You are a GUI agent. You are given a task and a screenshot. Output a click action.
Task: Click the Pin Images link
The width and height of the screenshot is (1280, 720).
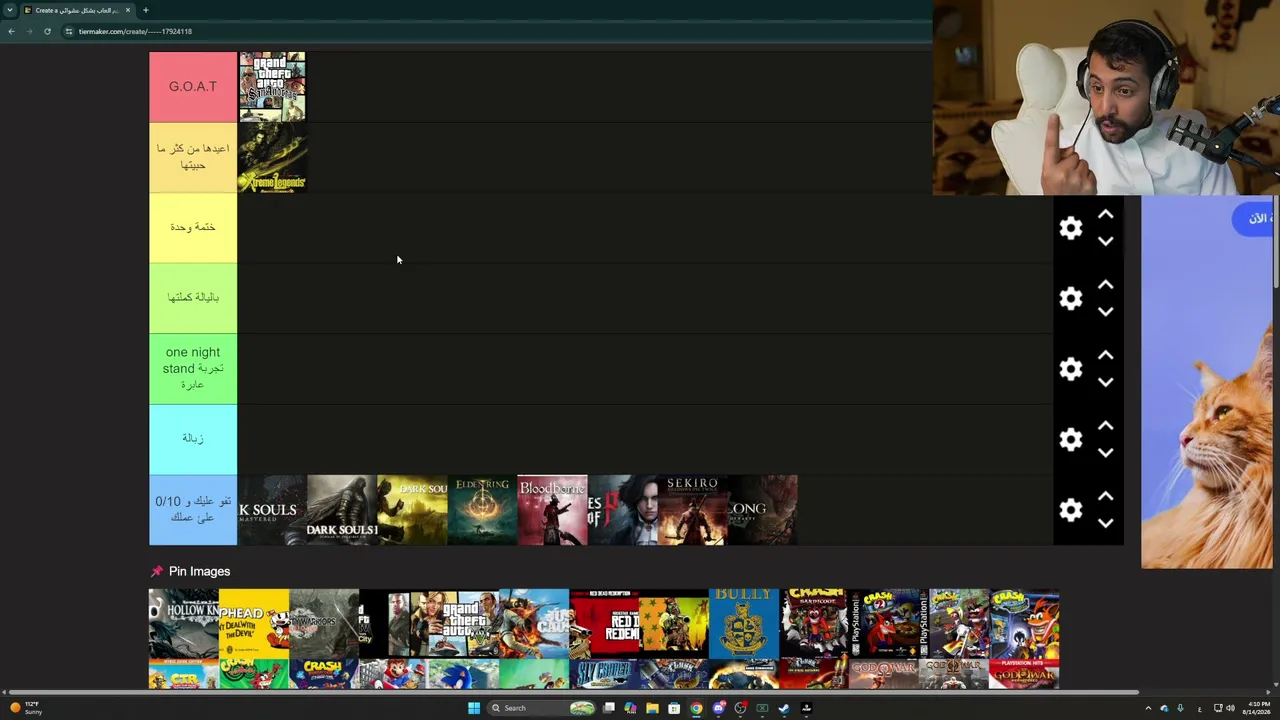click(x=190, y=571)
